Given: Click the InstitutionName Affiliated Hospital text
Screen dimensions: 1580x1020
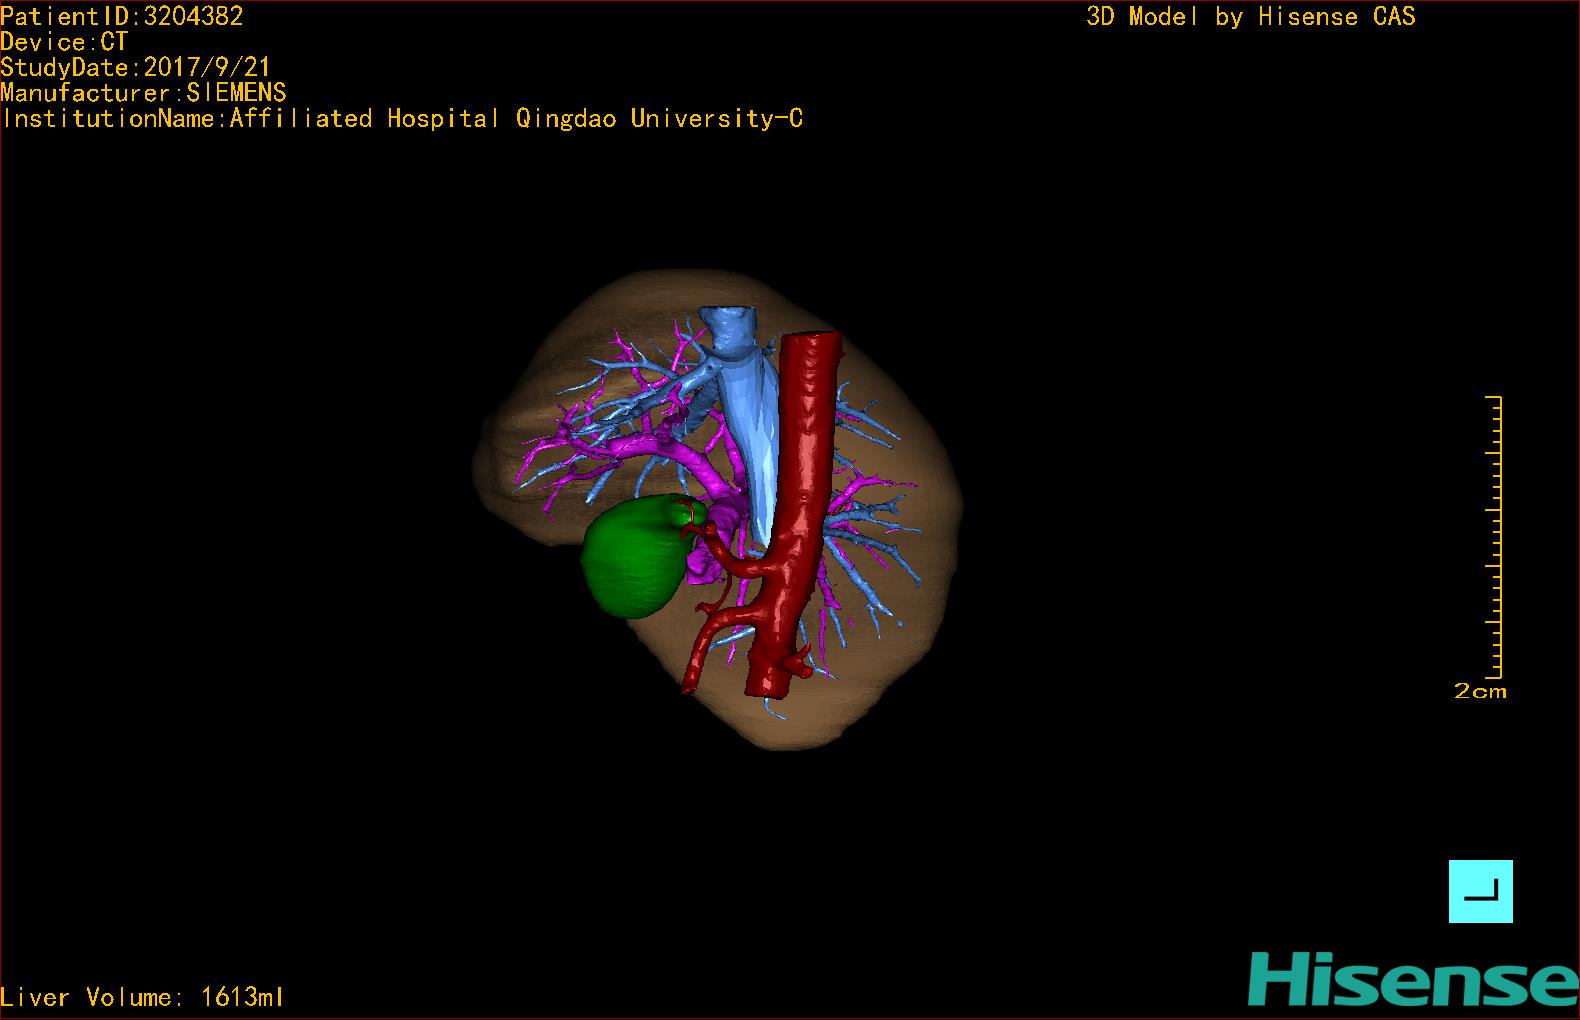Looking at the screenshot, I should pyautogui.click(x=402, y=119).
